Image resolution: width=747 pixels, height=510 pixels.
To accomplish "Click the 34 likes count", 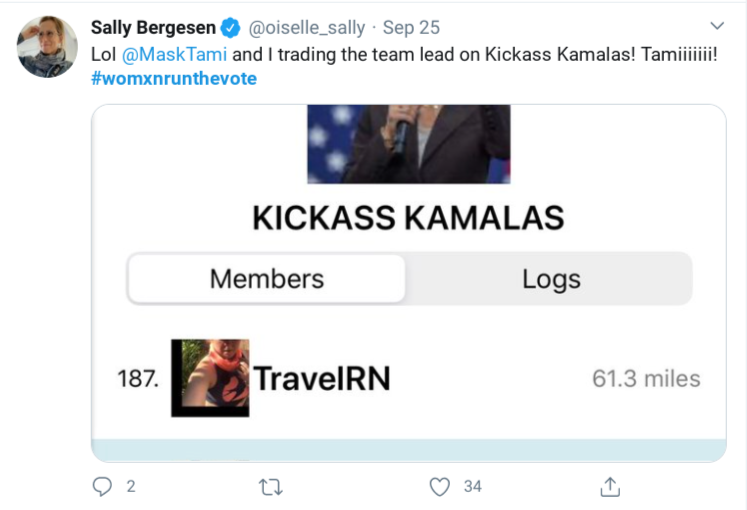I will coord(473,487).
